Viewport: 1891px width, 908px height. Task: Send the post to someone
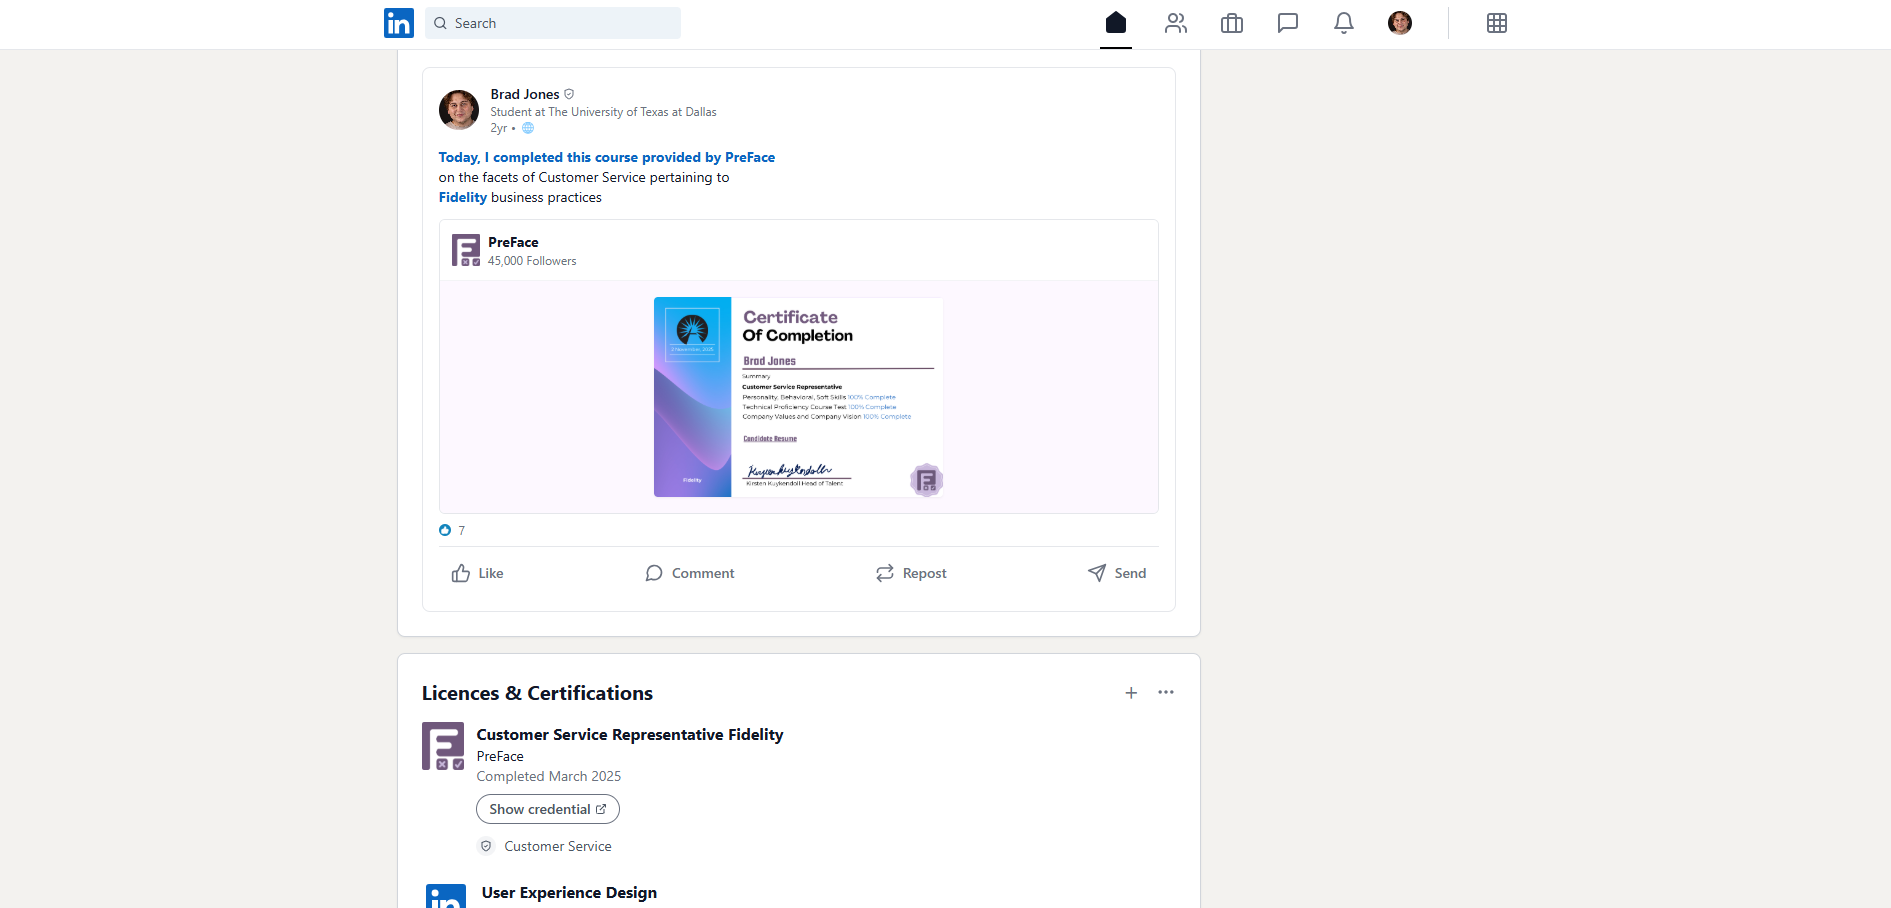click(1117, 573)
